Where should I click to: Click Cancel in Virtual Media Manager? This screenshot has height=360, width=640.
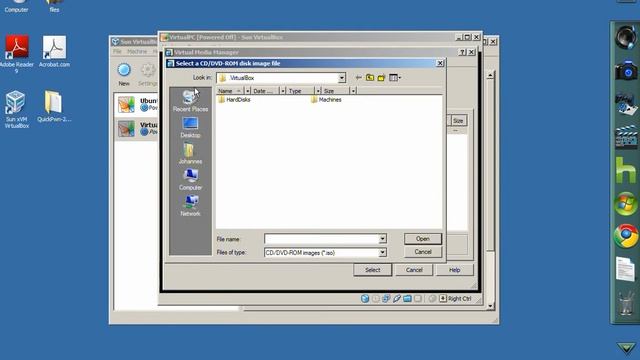[414, 270]
